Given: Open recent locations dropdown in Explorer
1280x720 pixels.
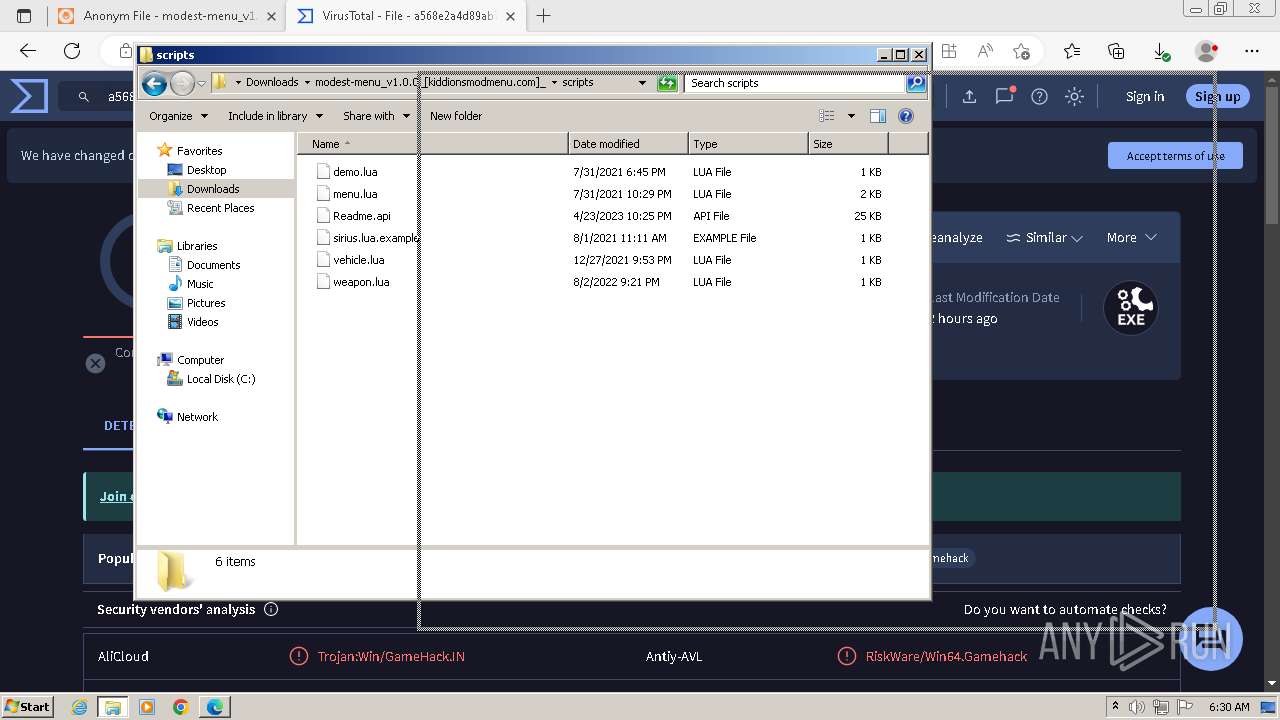Looking at the screenshot, I should click(201, 84).
